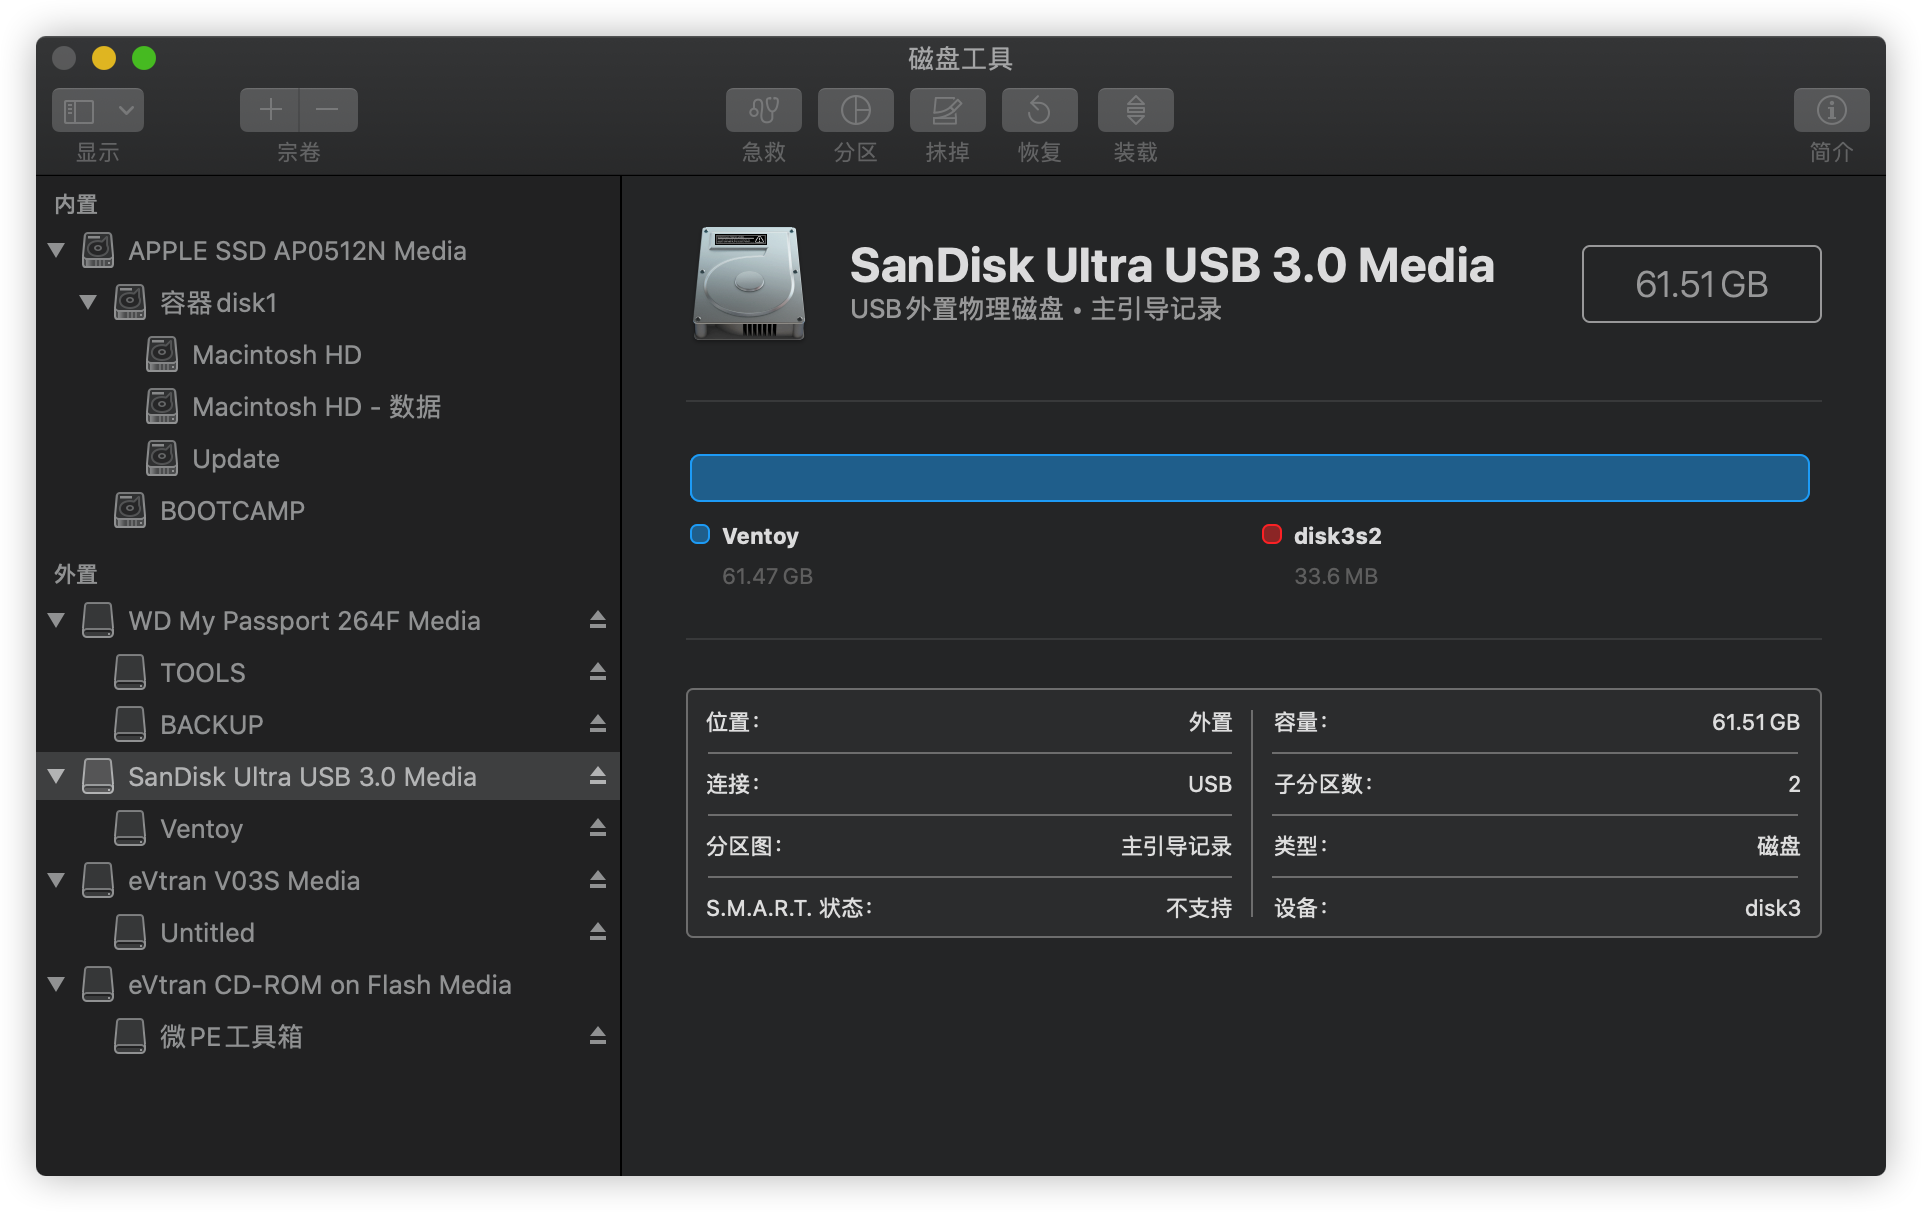Click the blue Ventoy partition usage bar

1248,478
